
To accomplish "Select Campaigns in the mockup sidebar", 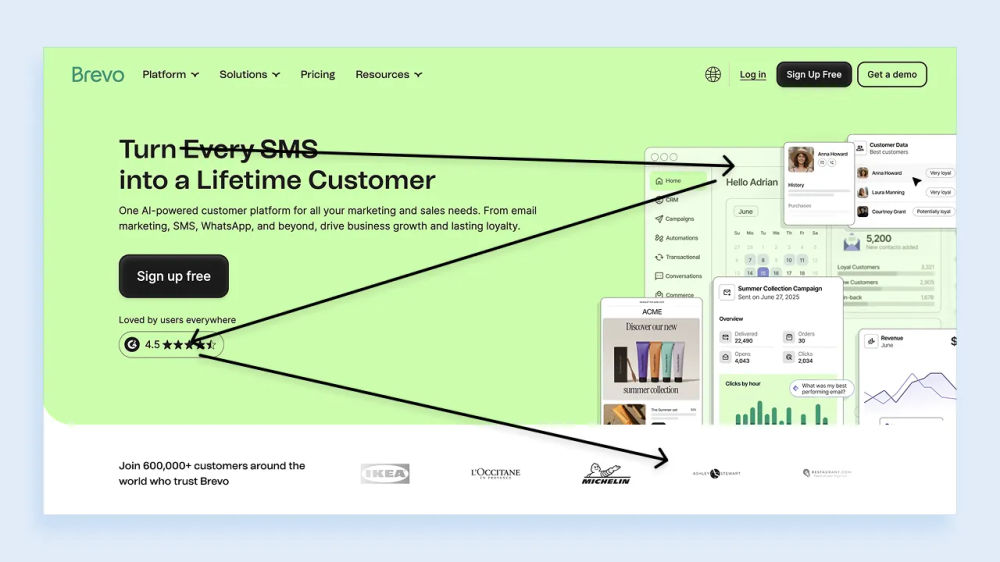I will pyautogui.click(x=674, y=219).
